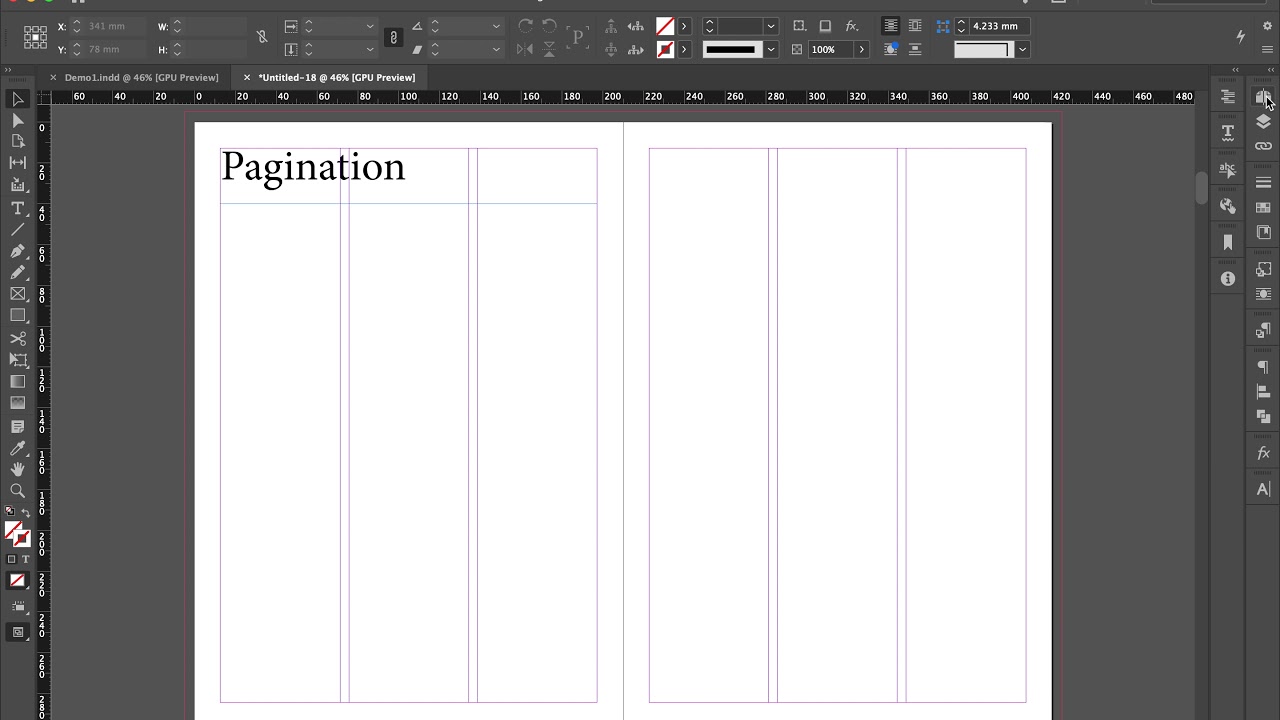Activate the Scissors tool
Viewport: 1280px width, 720px height.
tap(17, 339)
